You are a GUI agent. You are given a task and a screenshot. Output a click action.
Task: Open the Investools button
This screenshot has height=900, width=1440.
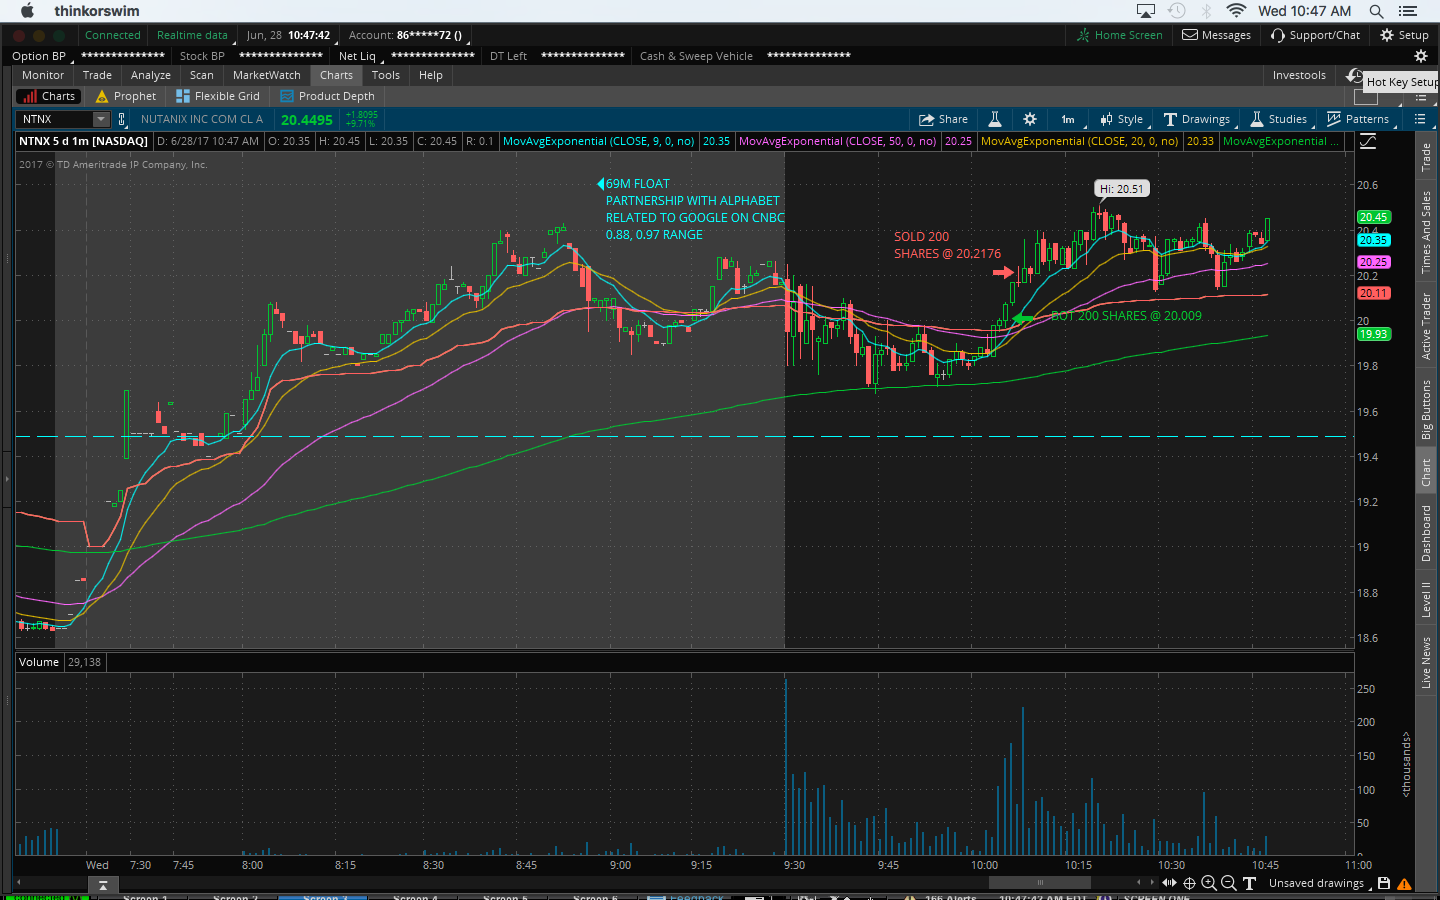[x=1299, y=75]
